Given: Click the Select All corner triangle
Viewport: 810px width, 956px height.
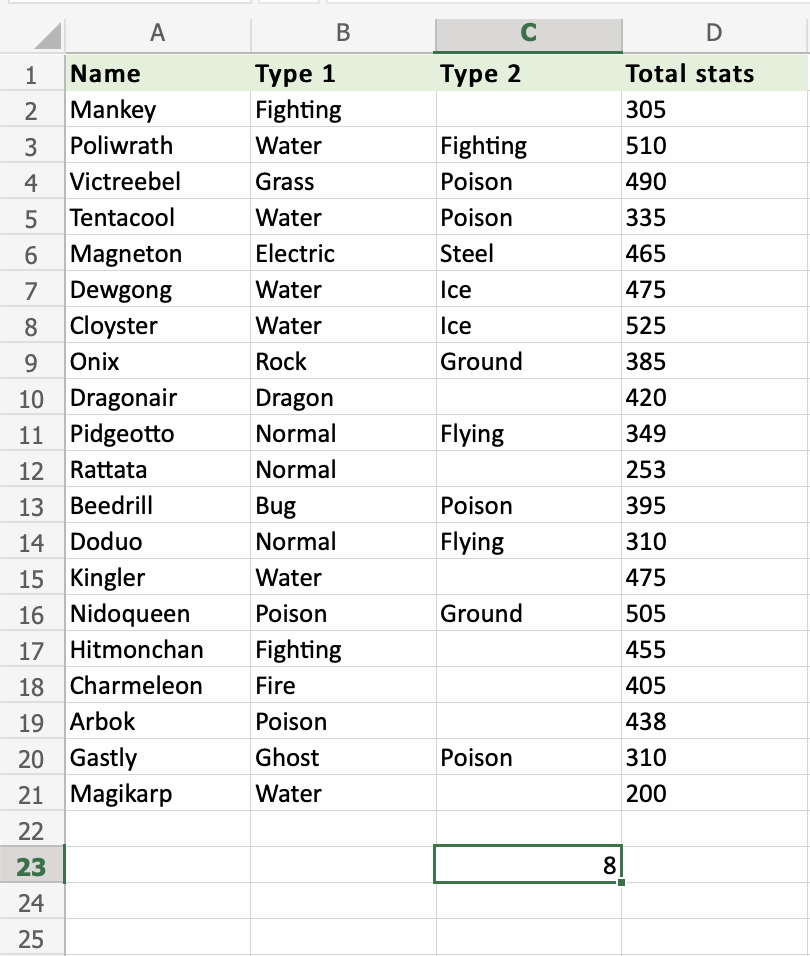Looking at the screenshot, I should (44, 36).
